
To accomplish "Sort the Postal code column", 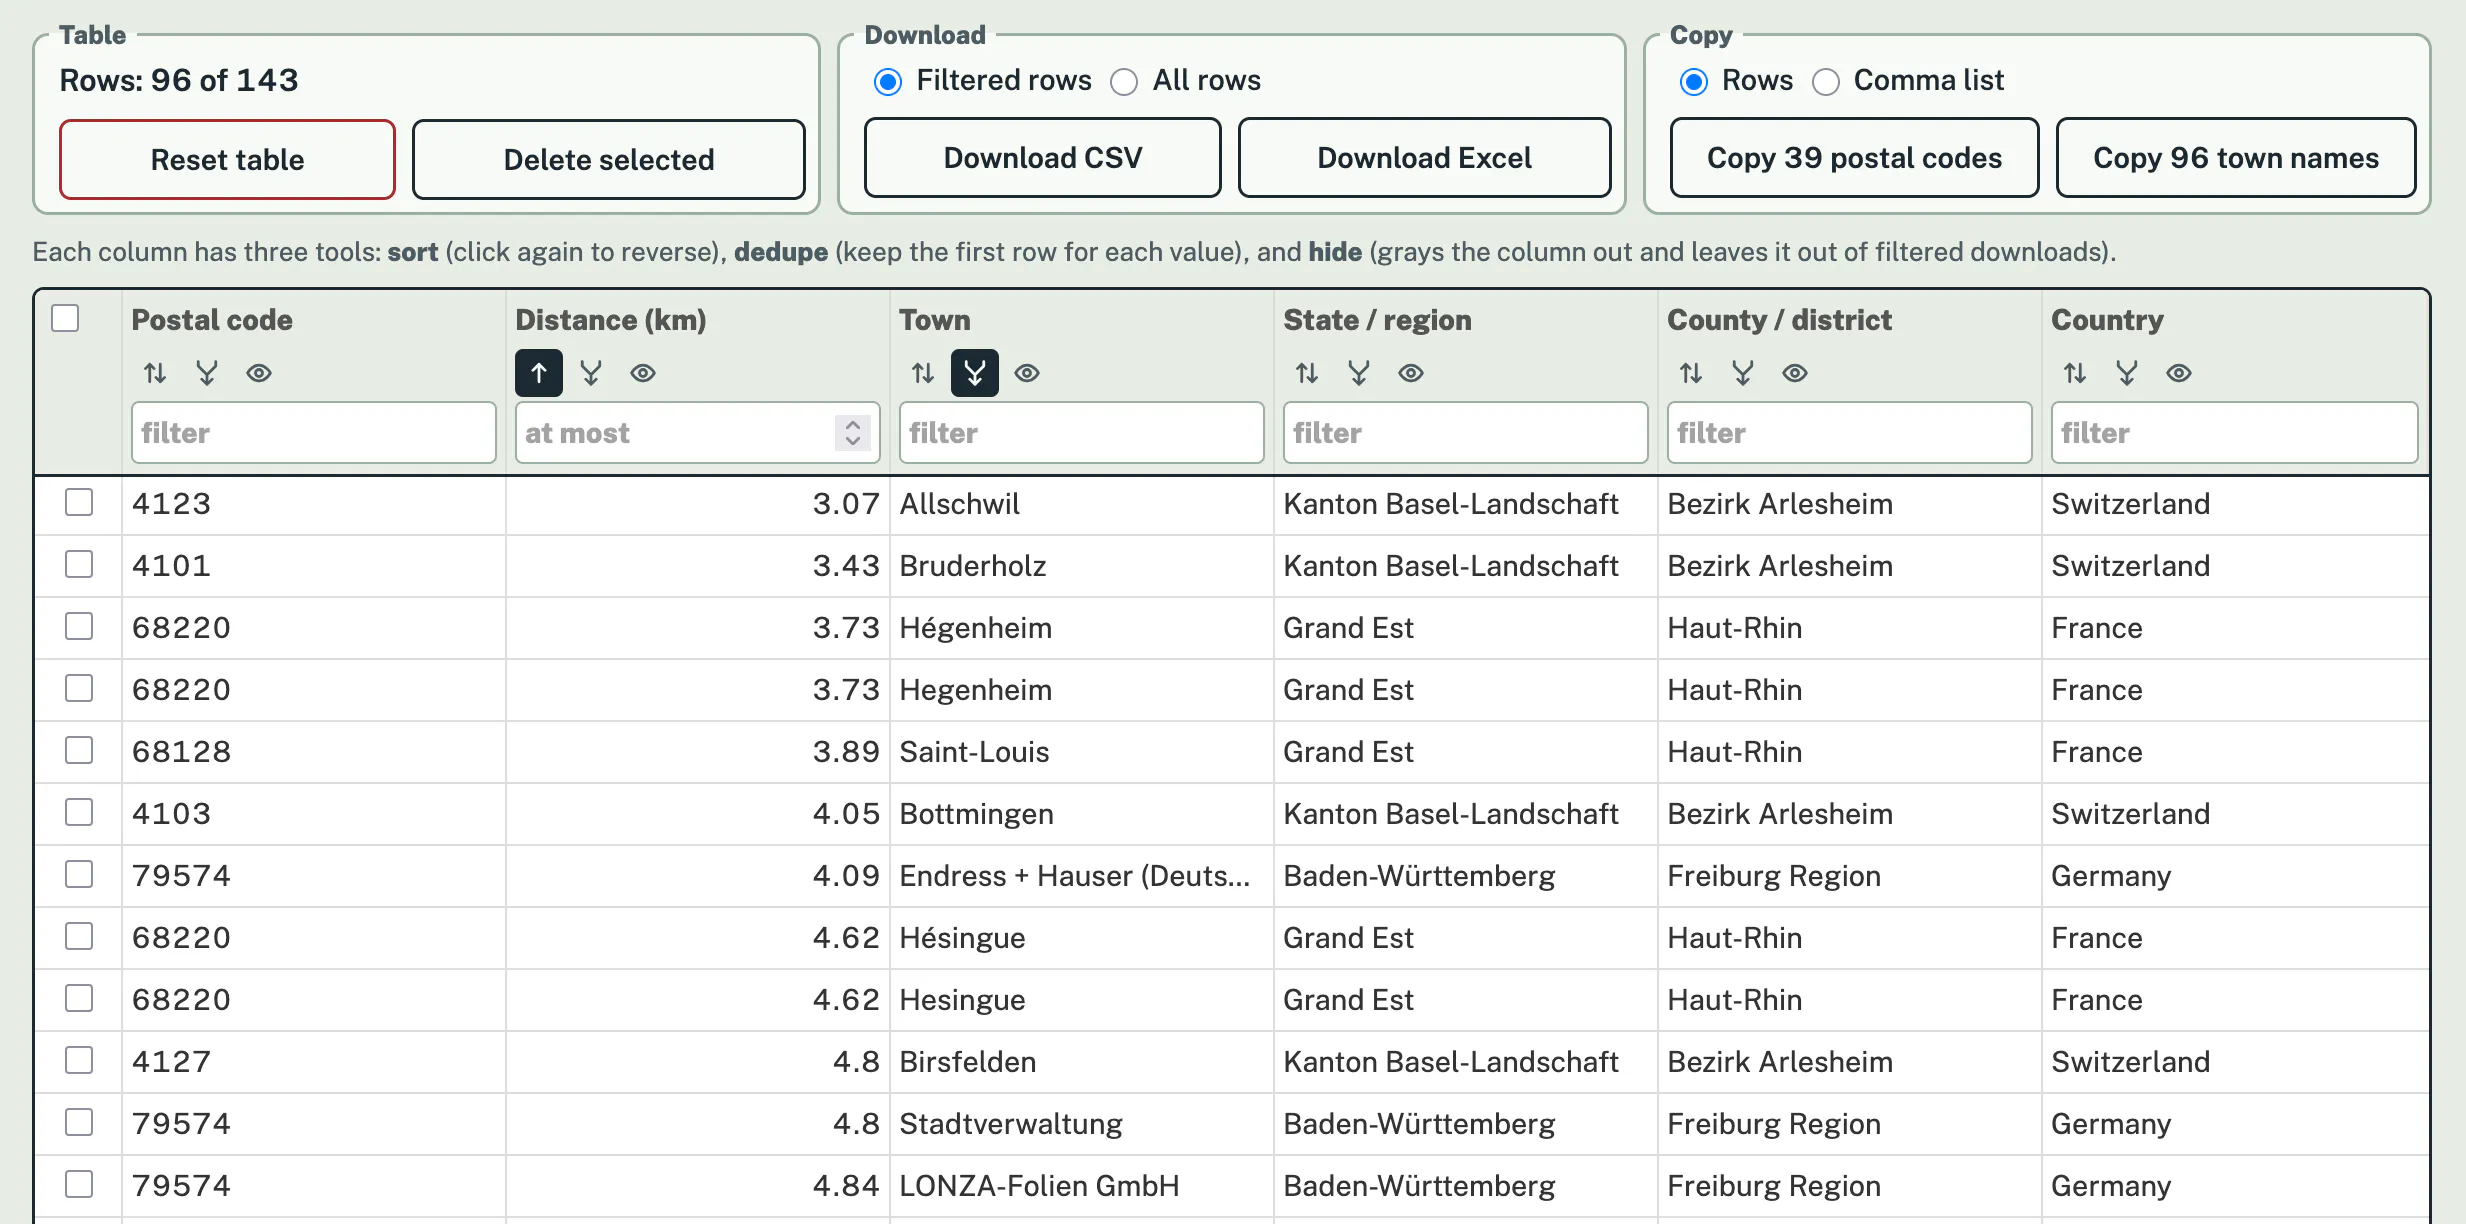I will (155, 373).
